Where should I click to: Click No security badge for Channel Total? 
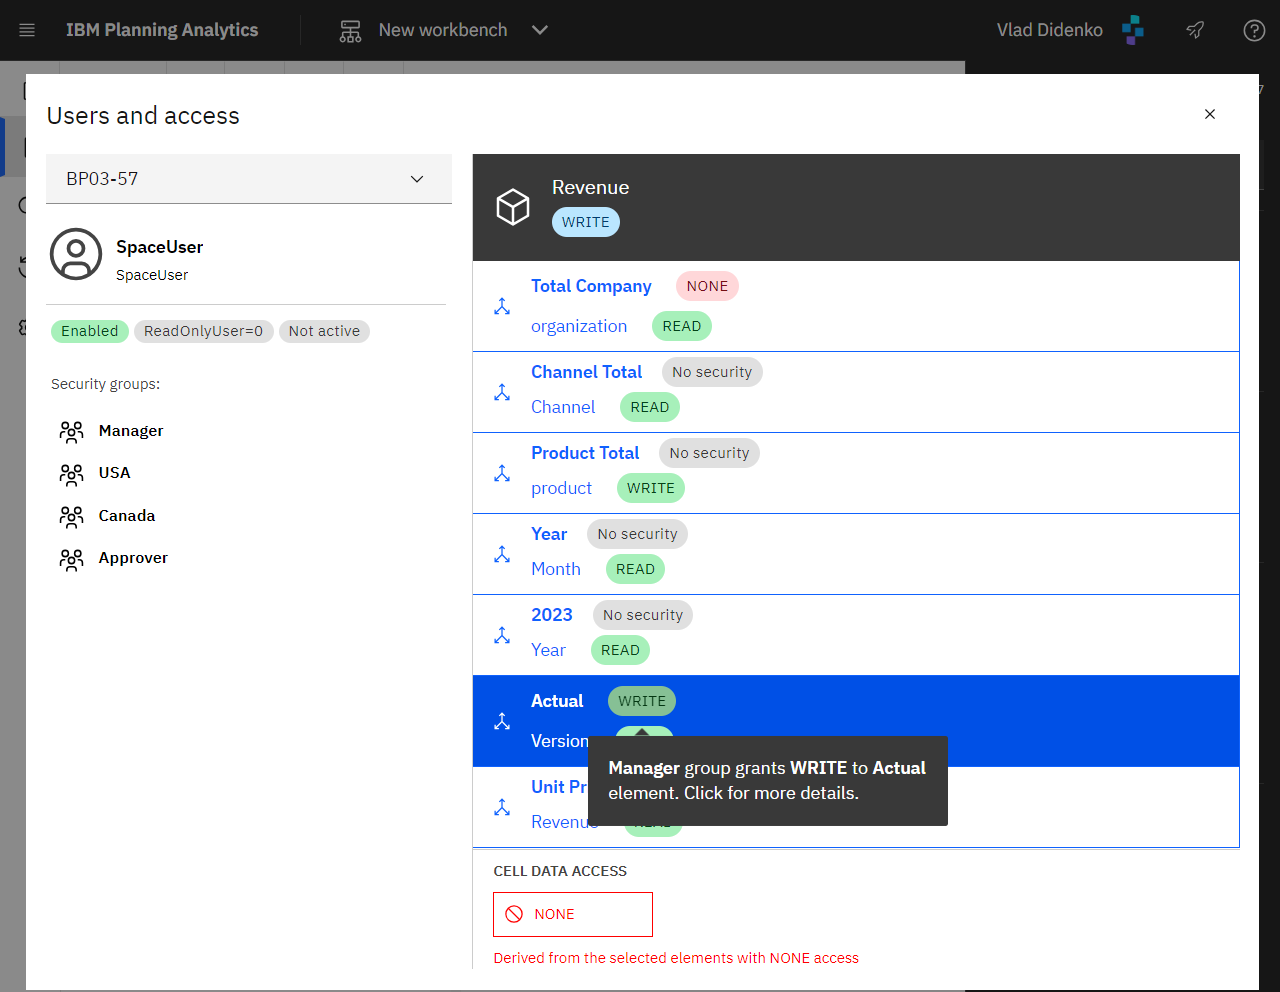[x=712, y=372]
